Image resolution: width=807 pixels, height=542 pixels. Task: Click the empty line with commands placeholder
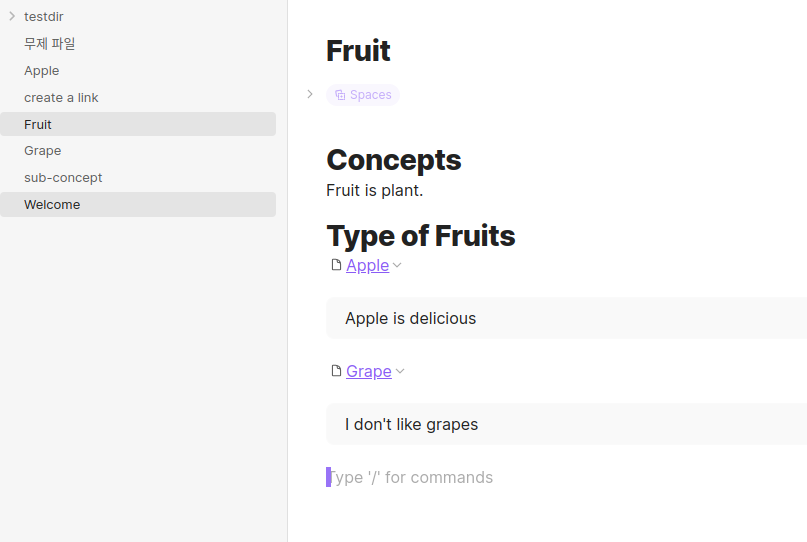[412, 477]
